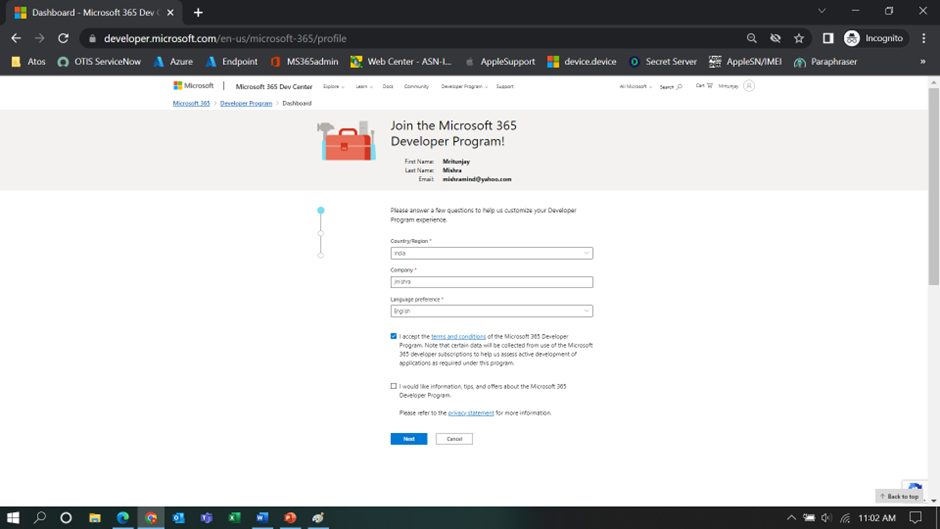Click the third-party cookies blocked eye icon
This screenshot has height=529, width=940.
coord(775,38)
